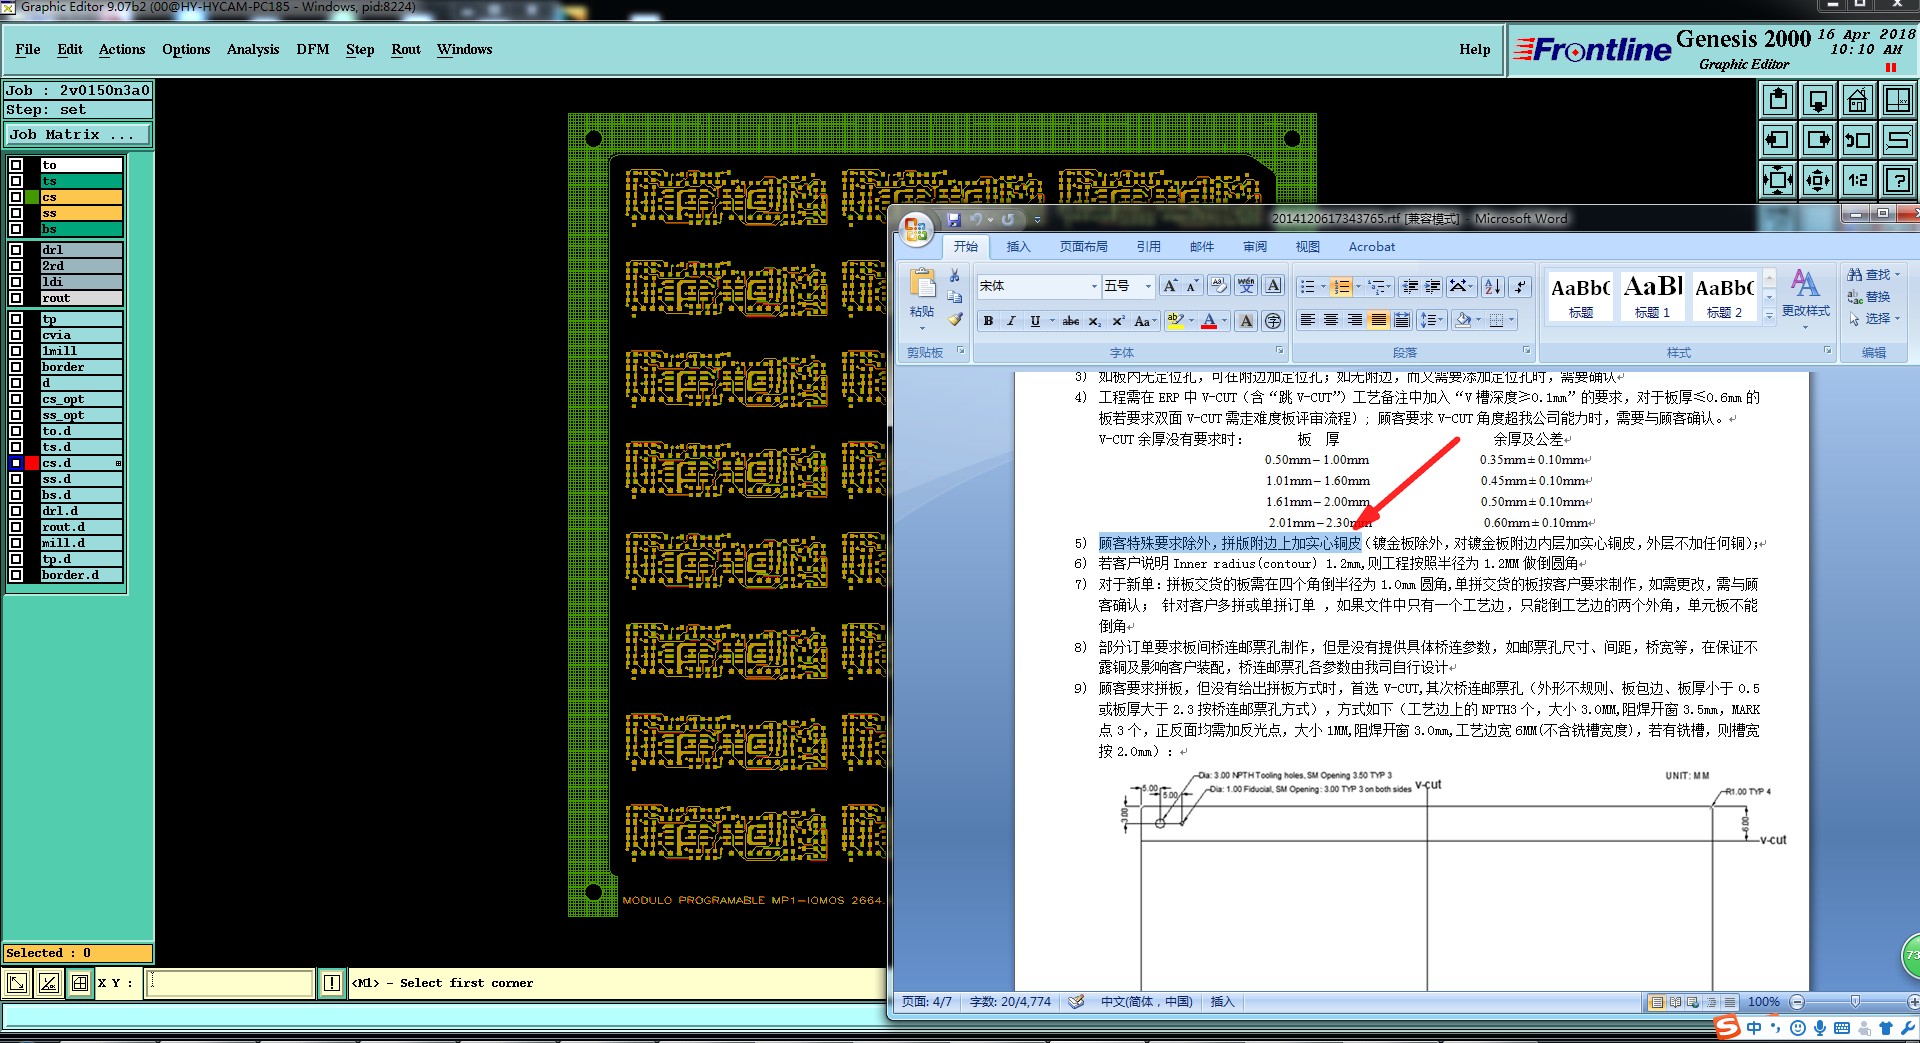Toggle Bold formatting in Word

pos(988,321)
